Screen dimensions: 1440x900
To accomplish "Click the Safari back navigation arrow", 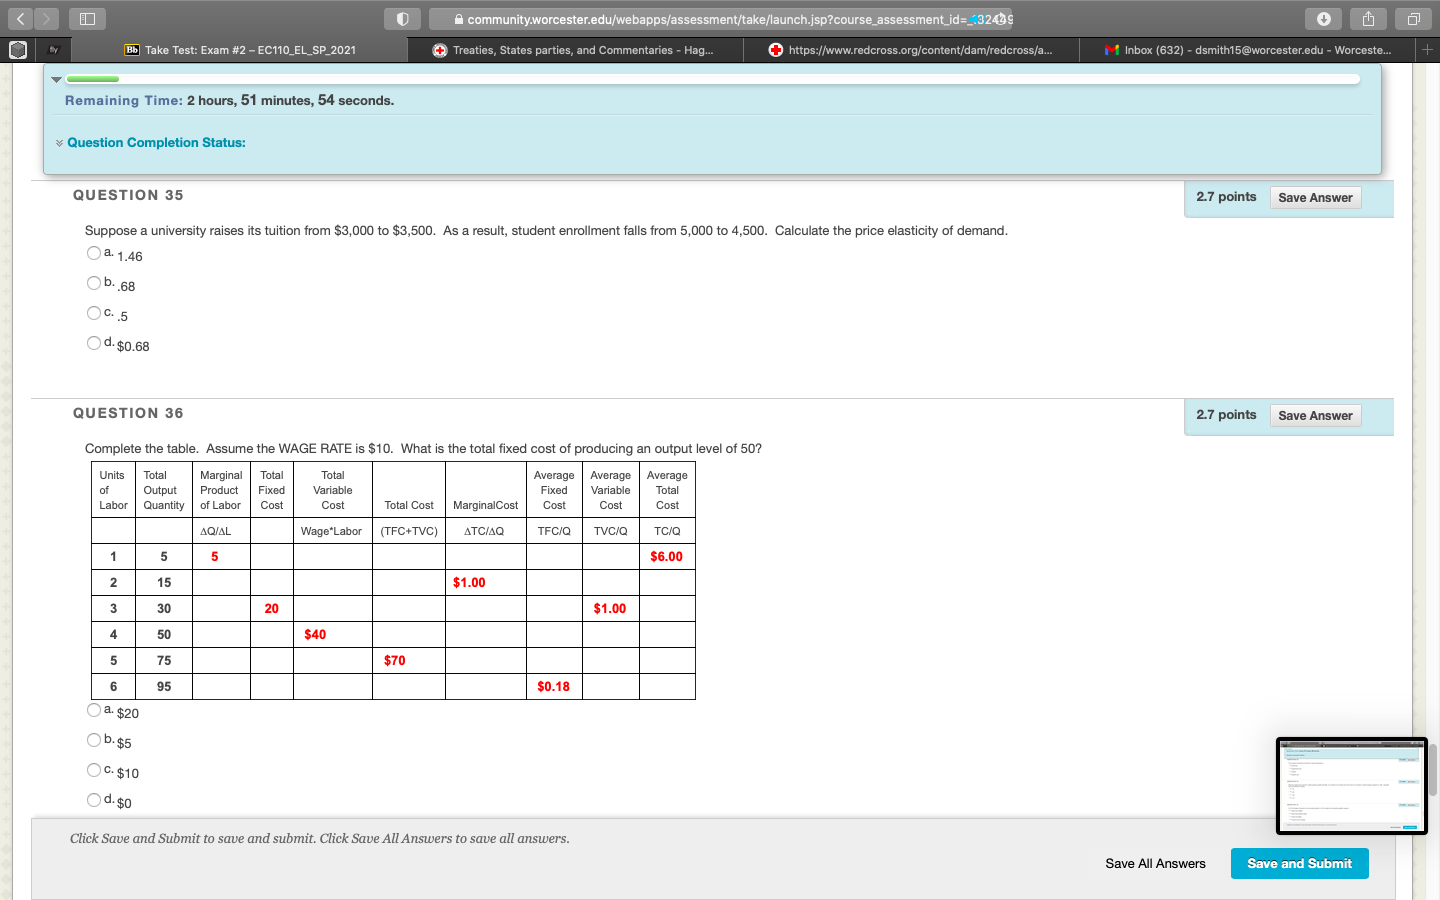I will [20, 19].
